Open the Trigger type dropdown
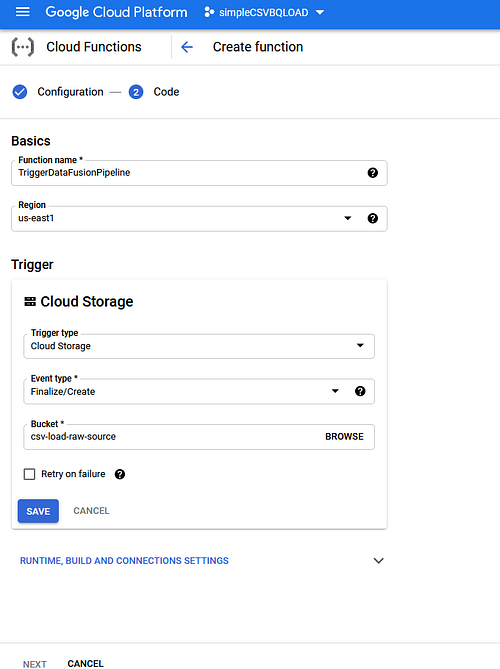 199,346
